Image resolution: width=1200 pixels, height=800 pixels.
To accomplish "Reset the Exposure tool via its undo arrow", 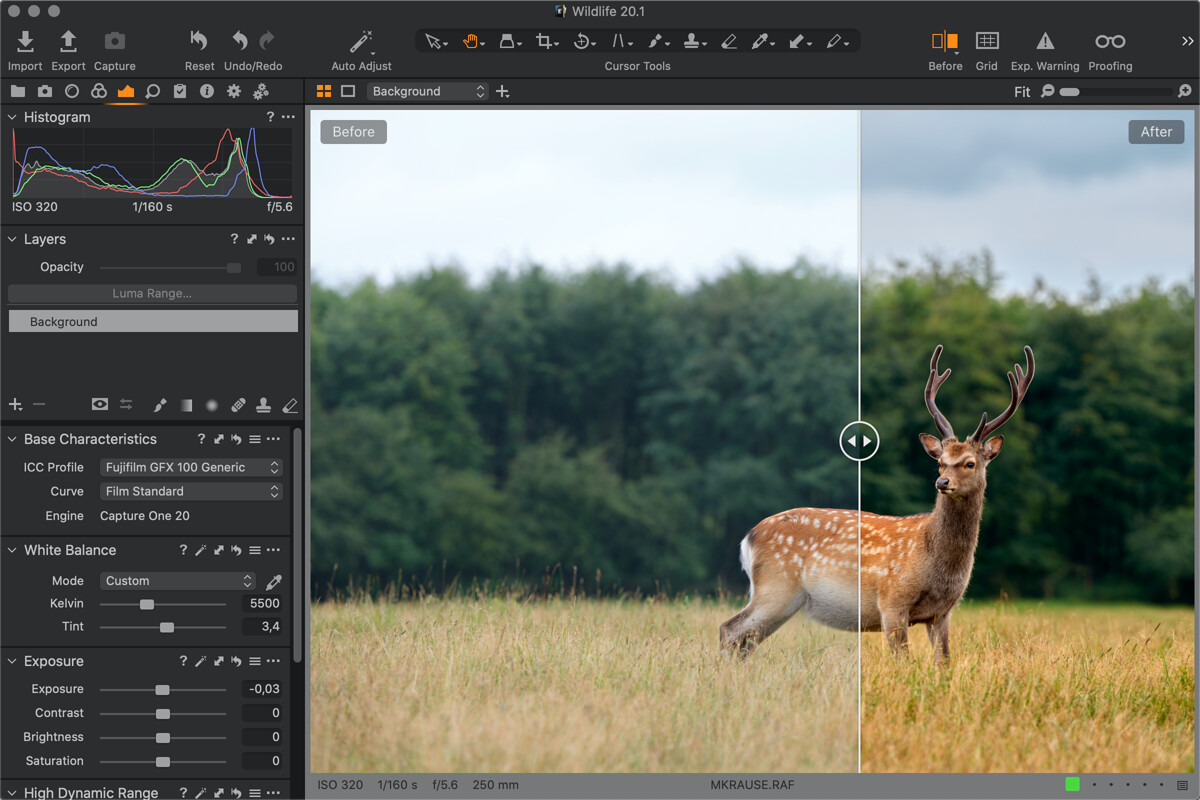I will pos(236,661).
